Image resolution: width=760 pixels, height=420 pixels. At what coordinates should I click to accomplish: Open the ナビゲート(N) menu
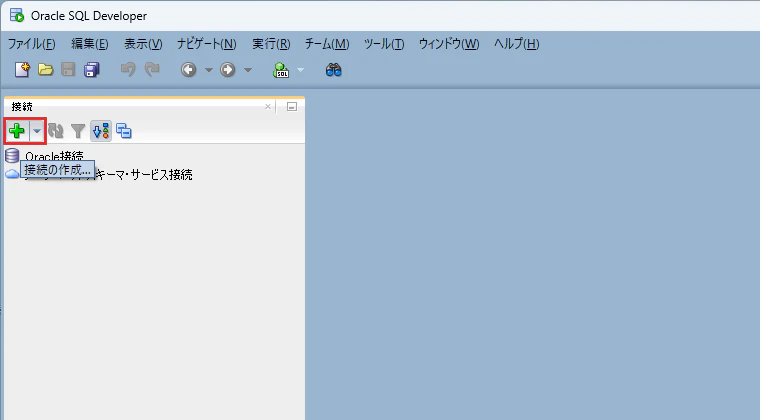click(x=206, y=44)
